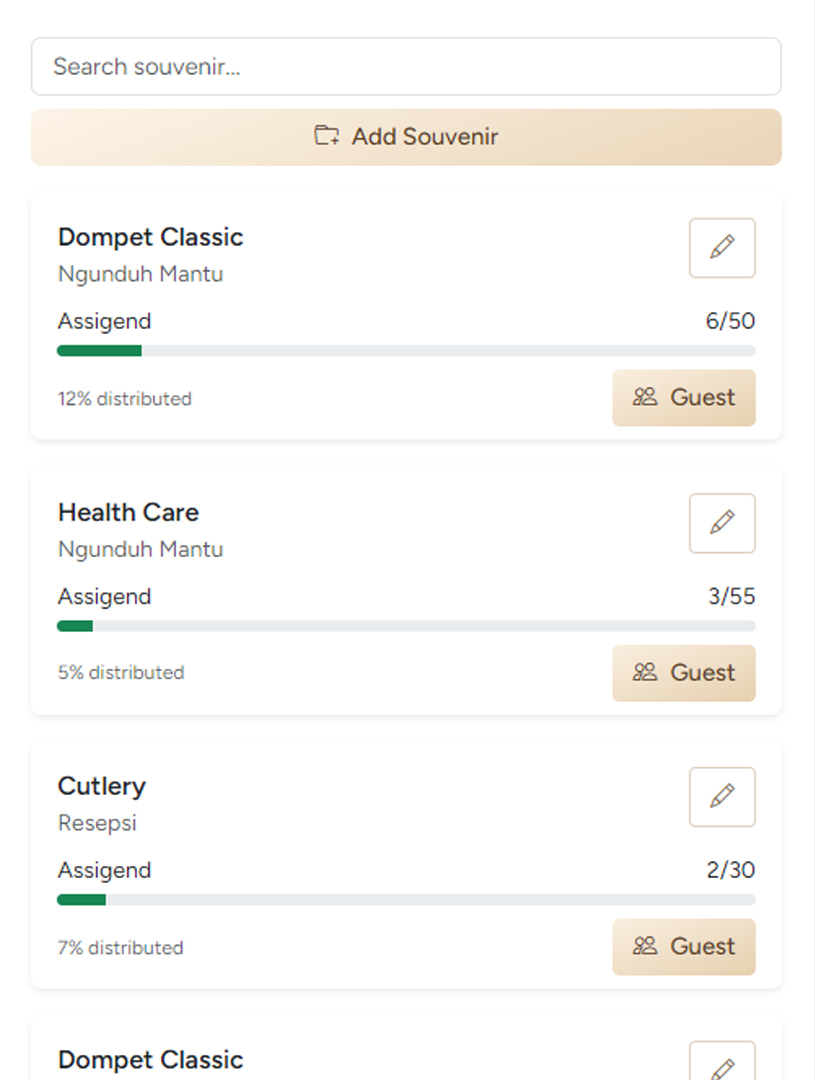Edit the first Dompet Classic souvenir
815x1080 pixels.
(722, 248)
